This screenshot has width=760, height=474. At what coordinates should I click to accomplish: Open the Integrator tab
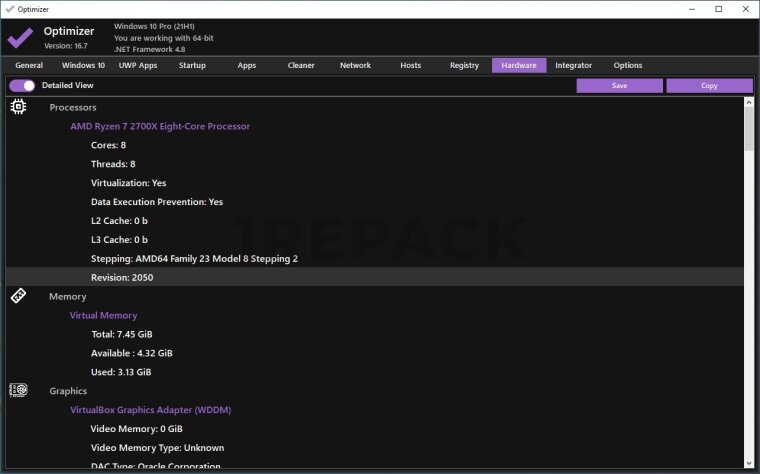[573, 66]
